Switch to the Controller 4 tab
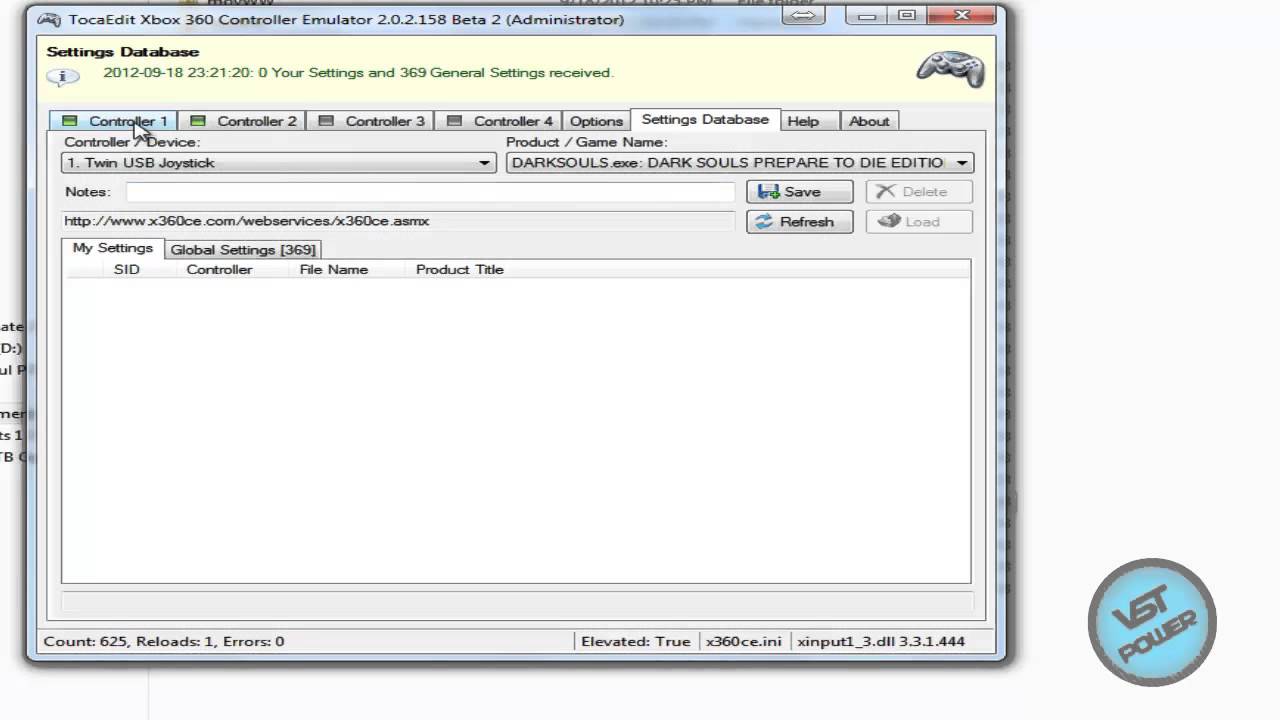 click(x=498, y=121)
